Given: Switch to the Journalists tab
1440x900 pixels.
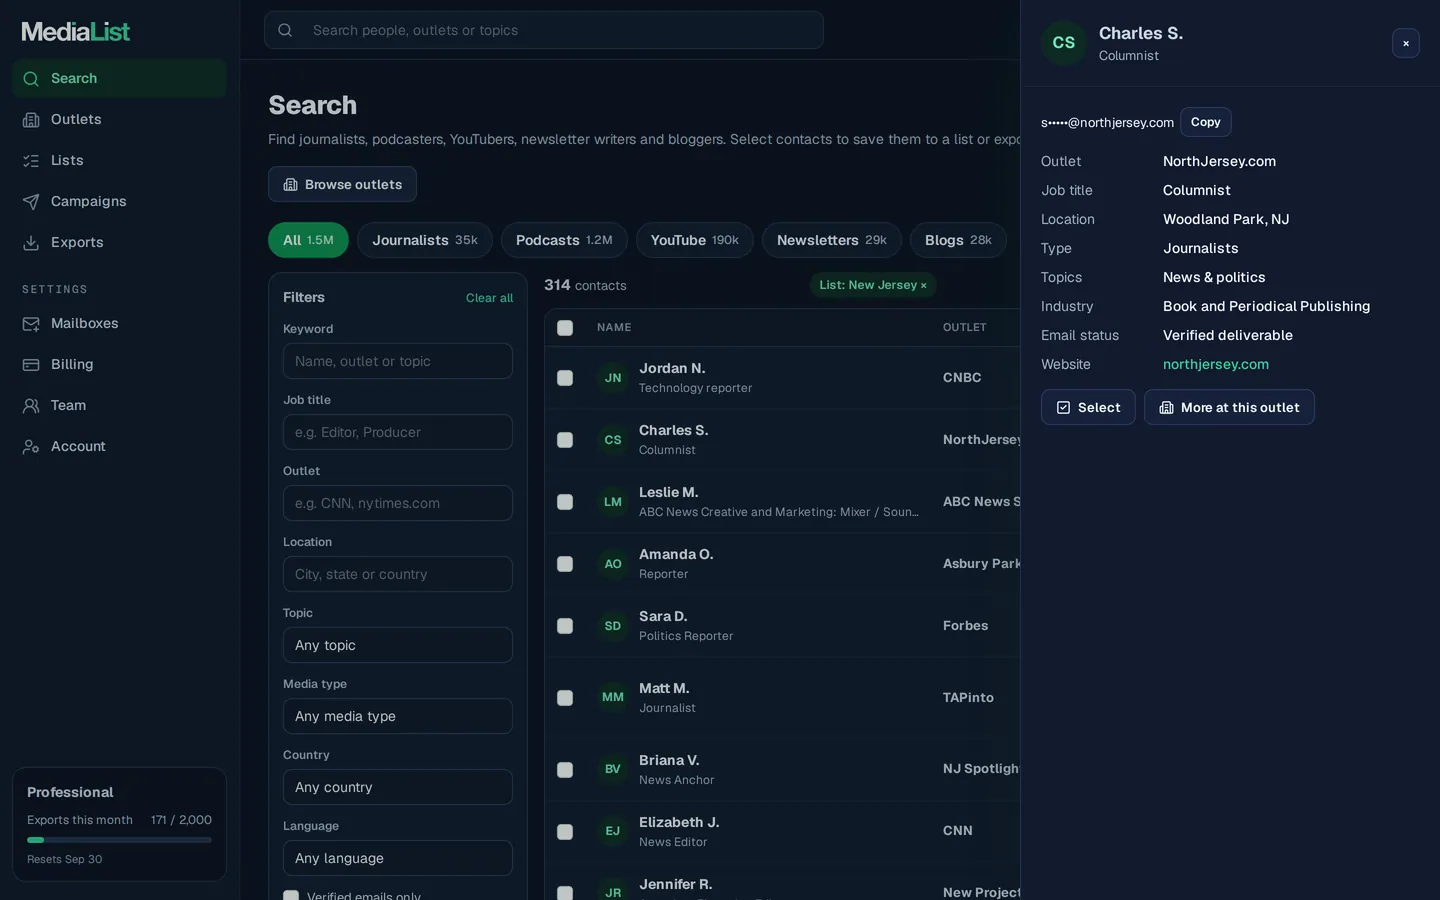Looking at the screenshot, I should (425, 240).
